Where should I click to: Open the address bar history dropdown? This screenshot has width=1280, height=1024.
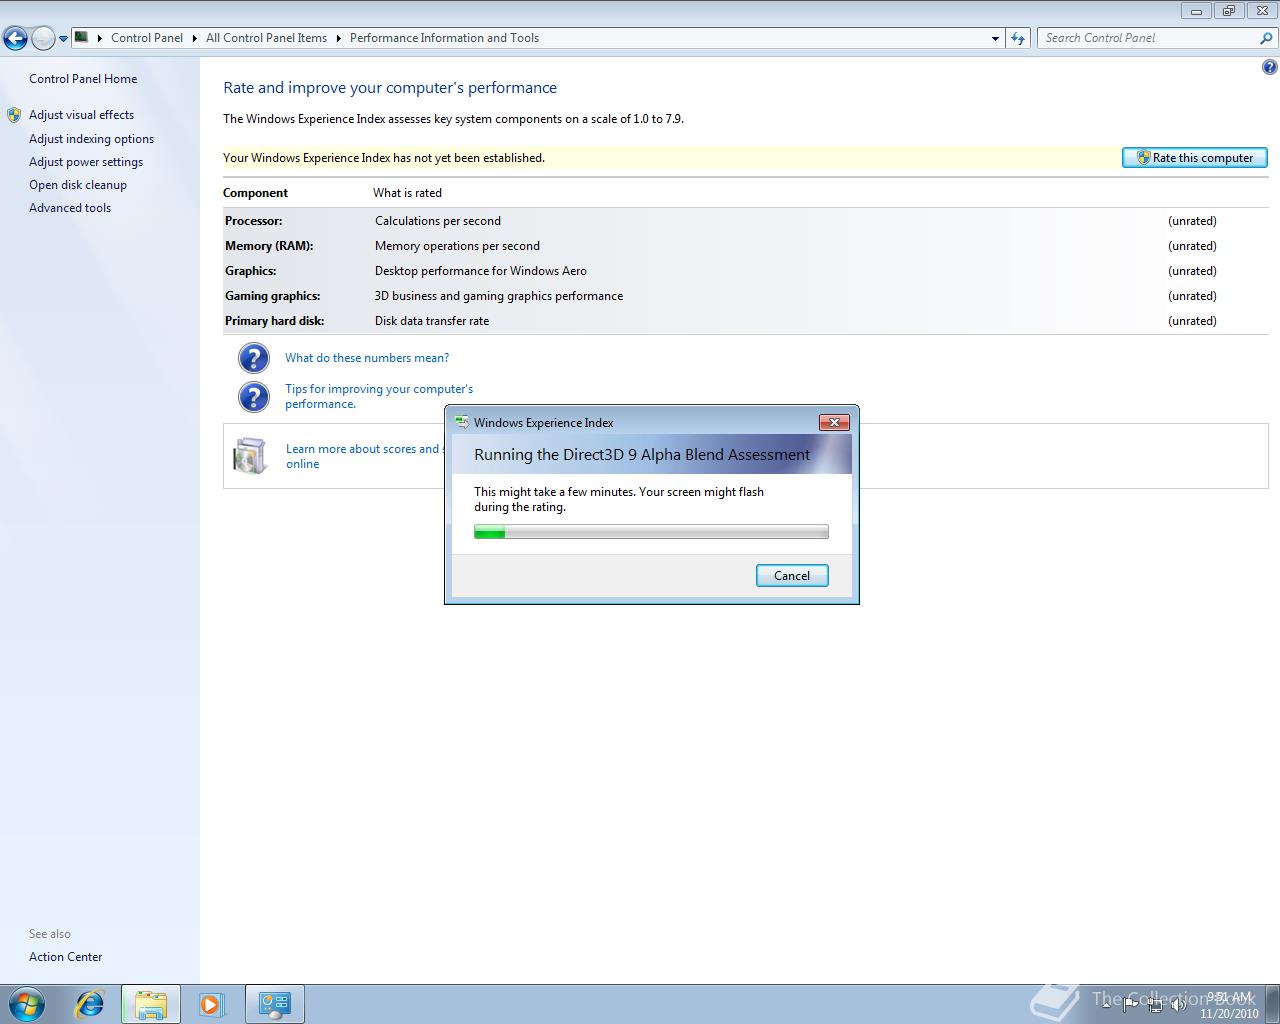tap(995, 38)
